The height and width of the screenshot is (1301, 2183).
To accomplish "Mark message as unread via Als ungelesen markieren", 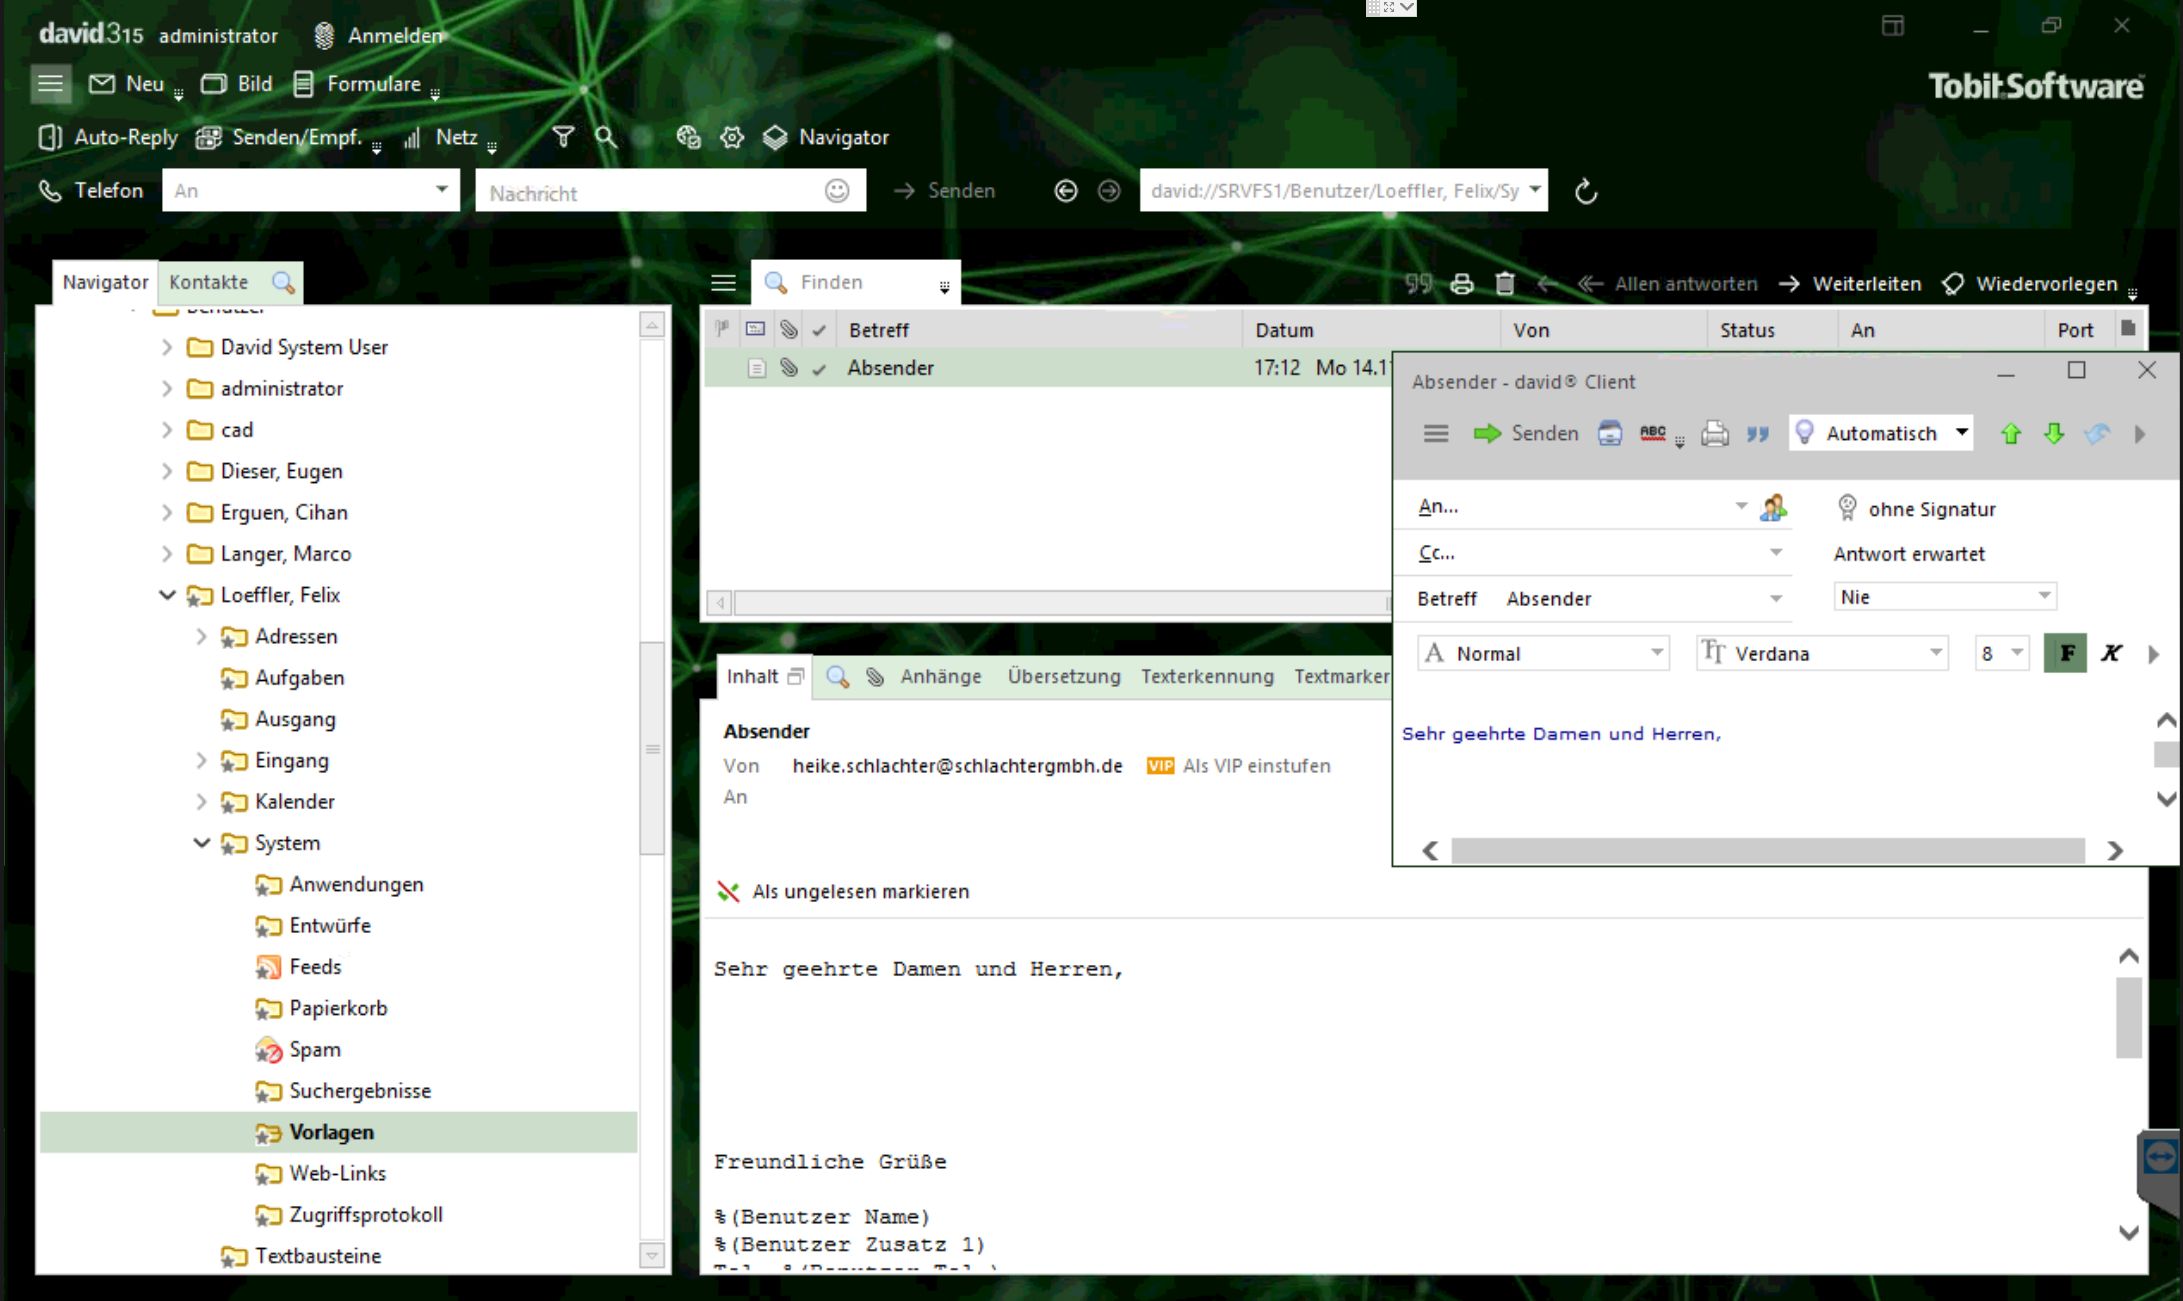I will point(859,891).
